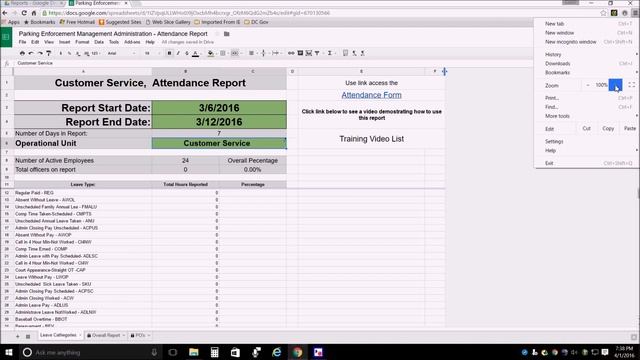Switch to the PO's sheet tab
Viewport: 640px width, 360px height.
(x=140, y=336)
